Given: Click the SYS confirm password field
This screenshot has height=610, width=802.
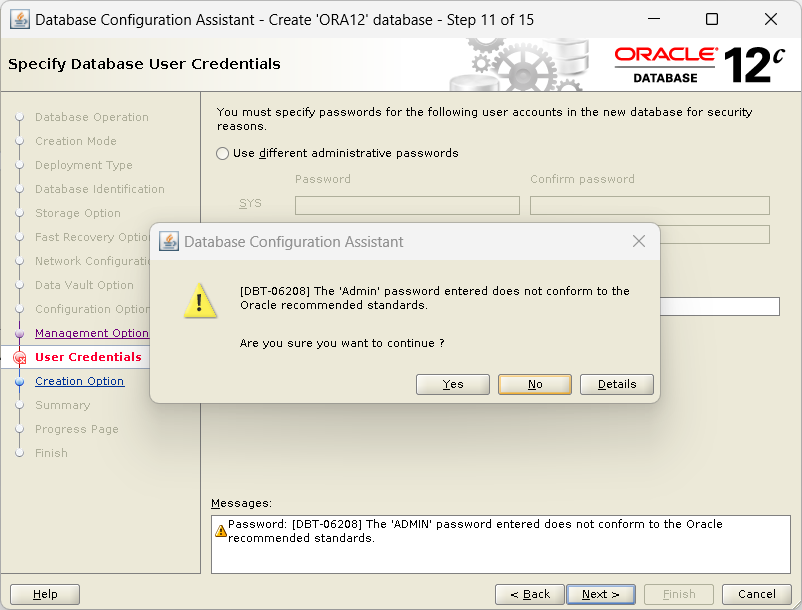Looking at the screenshot, I should tap(650, 206).
